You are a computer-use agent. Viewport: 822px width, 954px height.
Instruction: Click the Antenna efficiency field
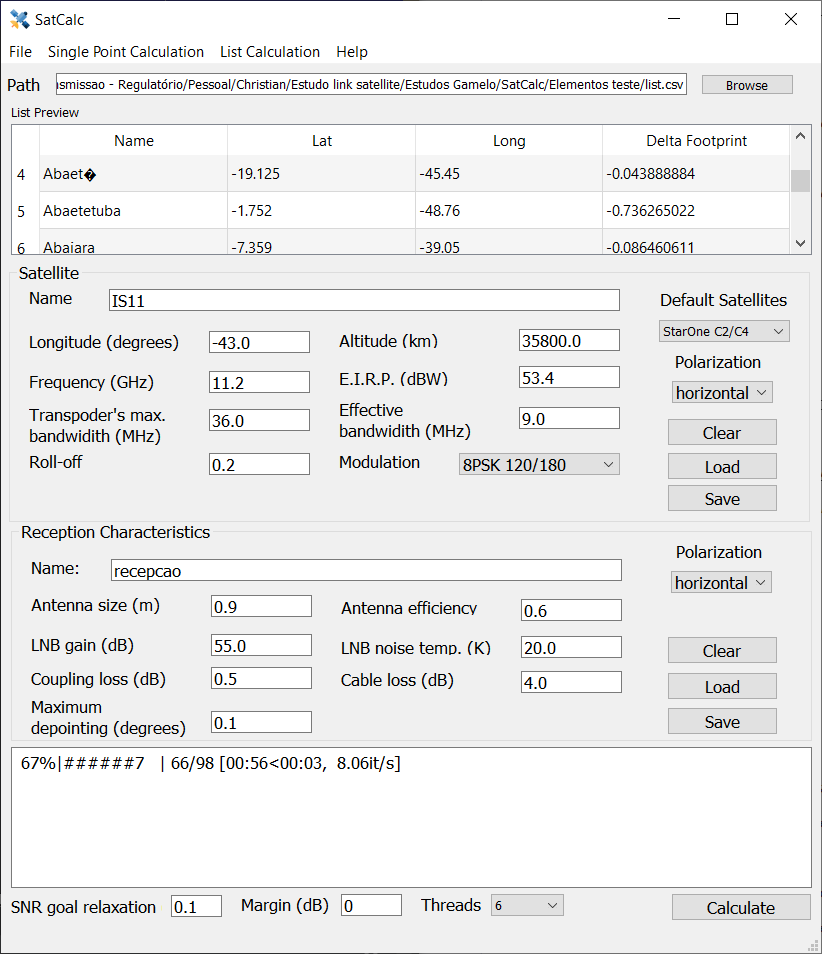(571, 610)
